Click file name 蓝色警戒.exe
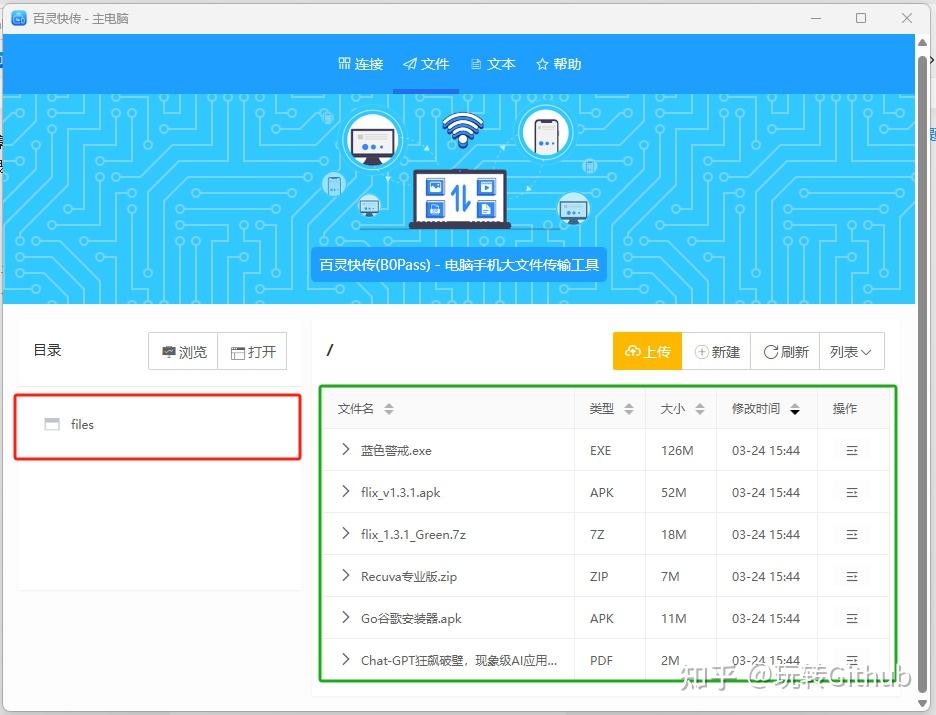936x715 pixels. click(x=396, y=451)
